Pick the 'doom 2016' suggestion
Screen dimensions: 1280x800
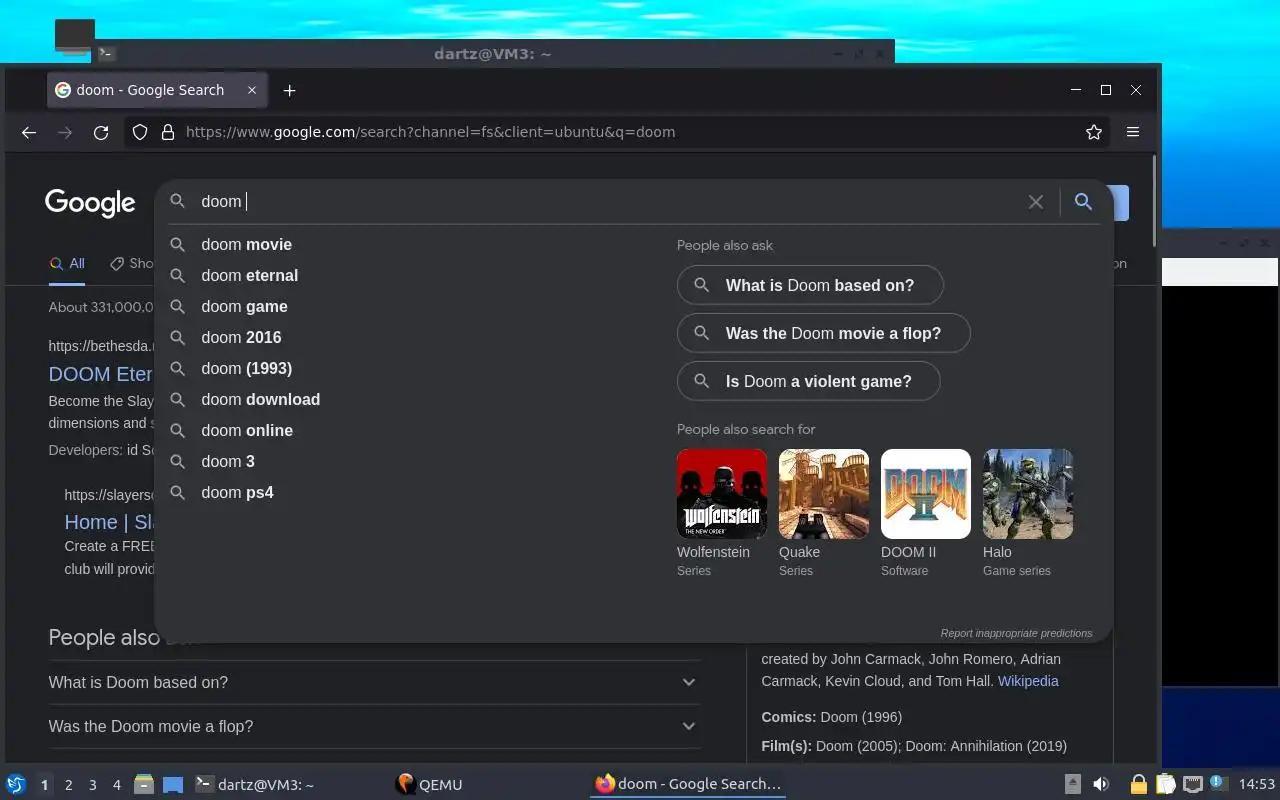pos(241,338)
